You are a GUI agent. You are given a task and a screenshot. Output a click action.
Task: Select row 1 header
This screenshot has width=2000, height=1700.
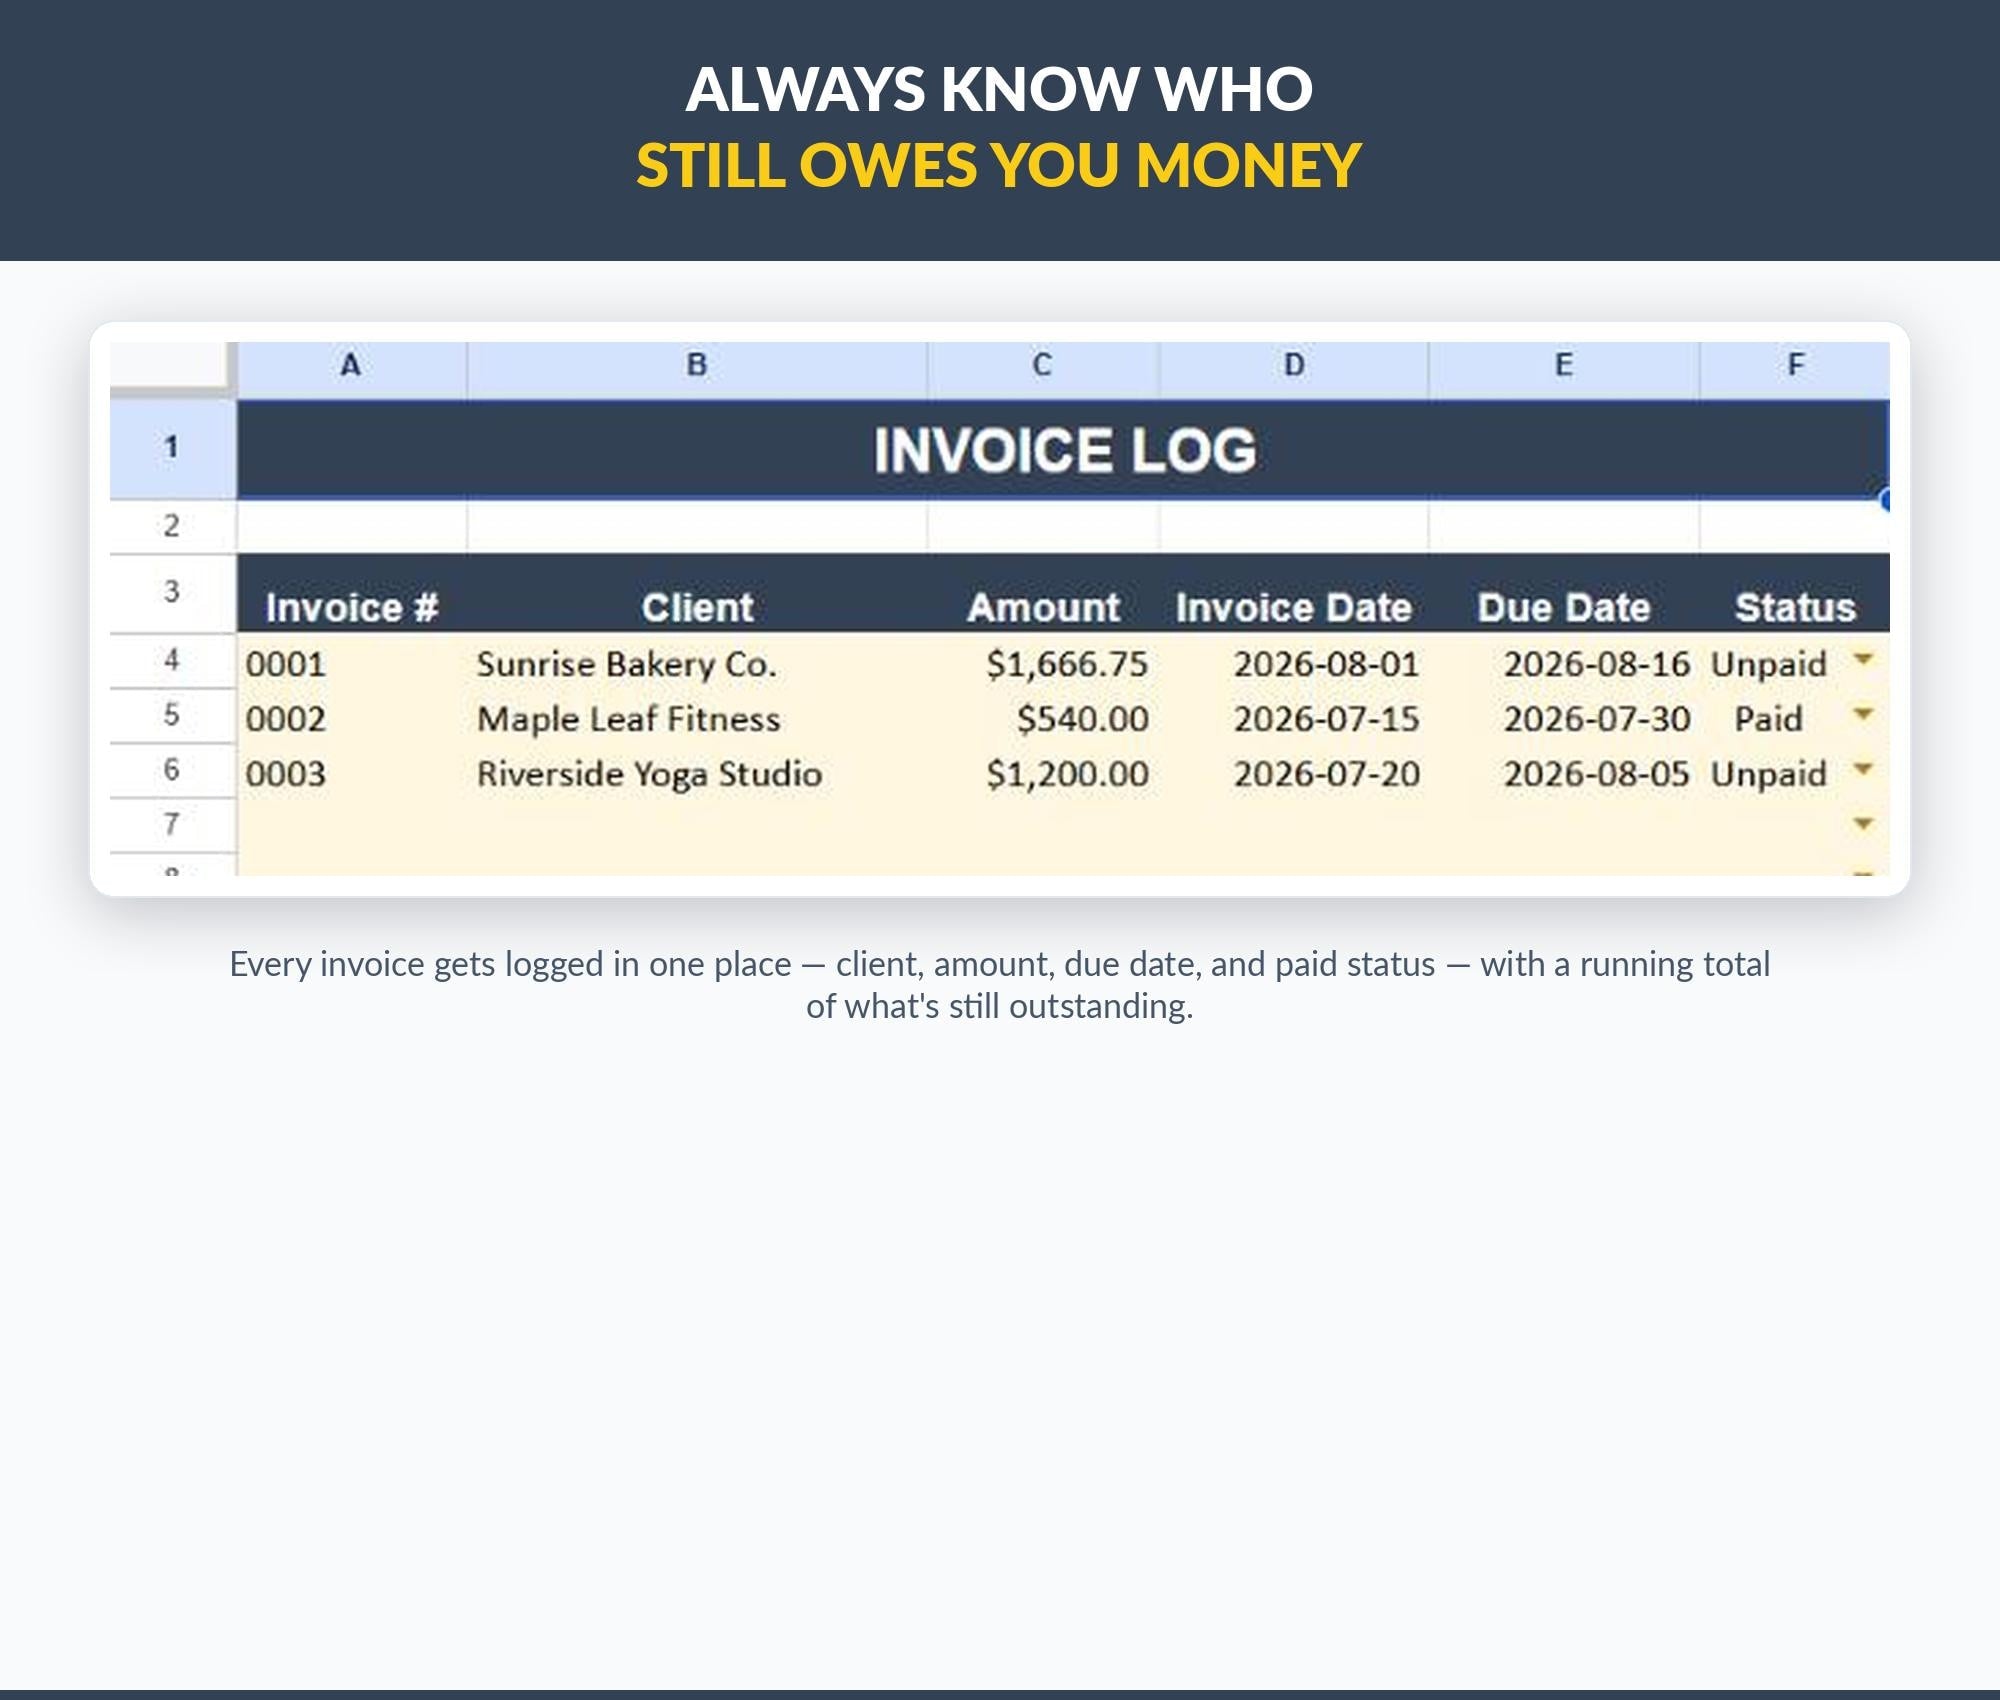point(172,448)
